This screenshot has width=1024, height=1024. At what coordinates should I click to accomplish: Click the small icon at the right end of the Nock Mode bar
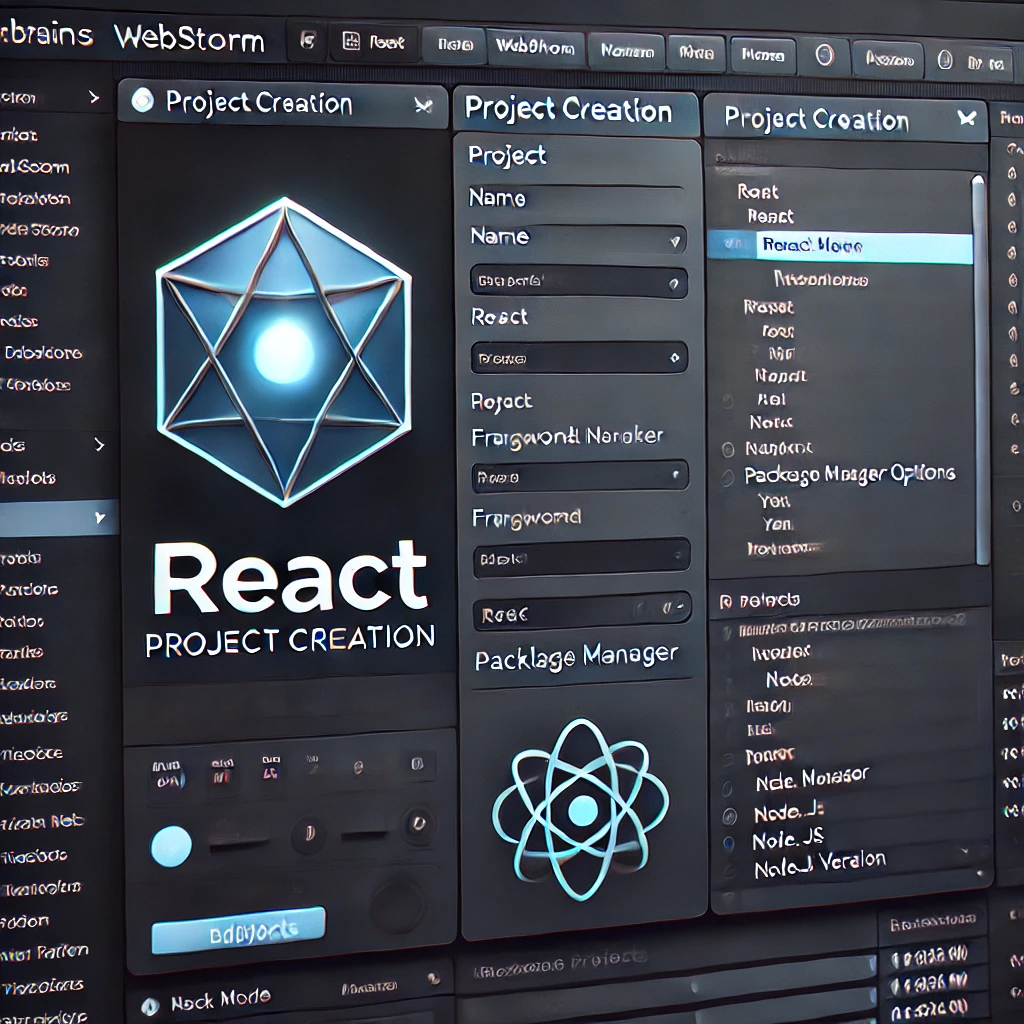click(434, 978)
